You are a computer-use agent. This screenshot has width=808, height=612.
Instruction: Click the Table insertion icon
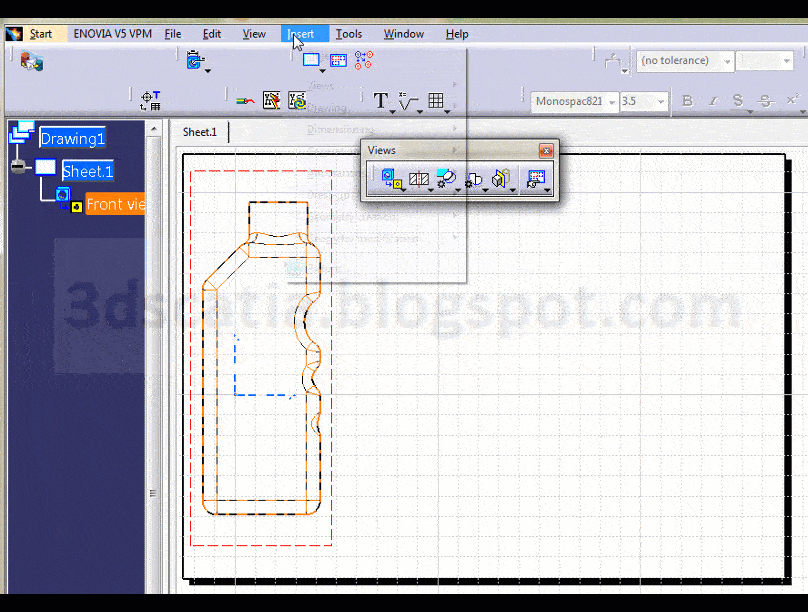437,101
